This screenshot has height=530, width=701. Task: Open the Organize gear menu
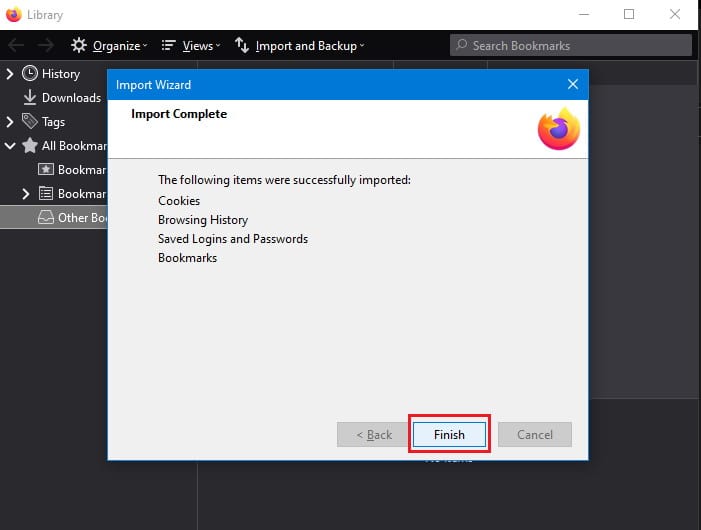[x=109, y=46]
